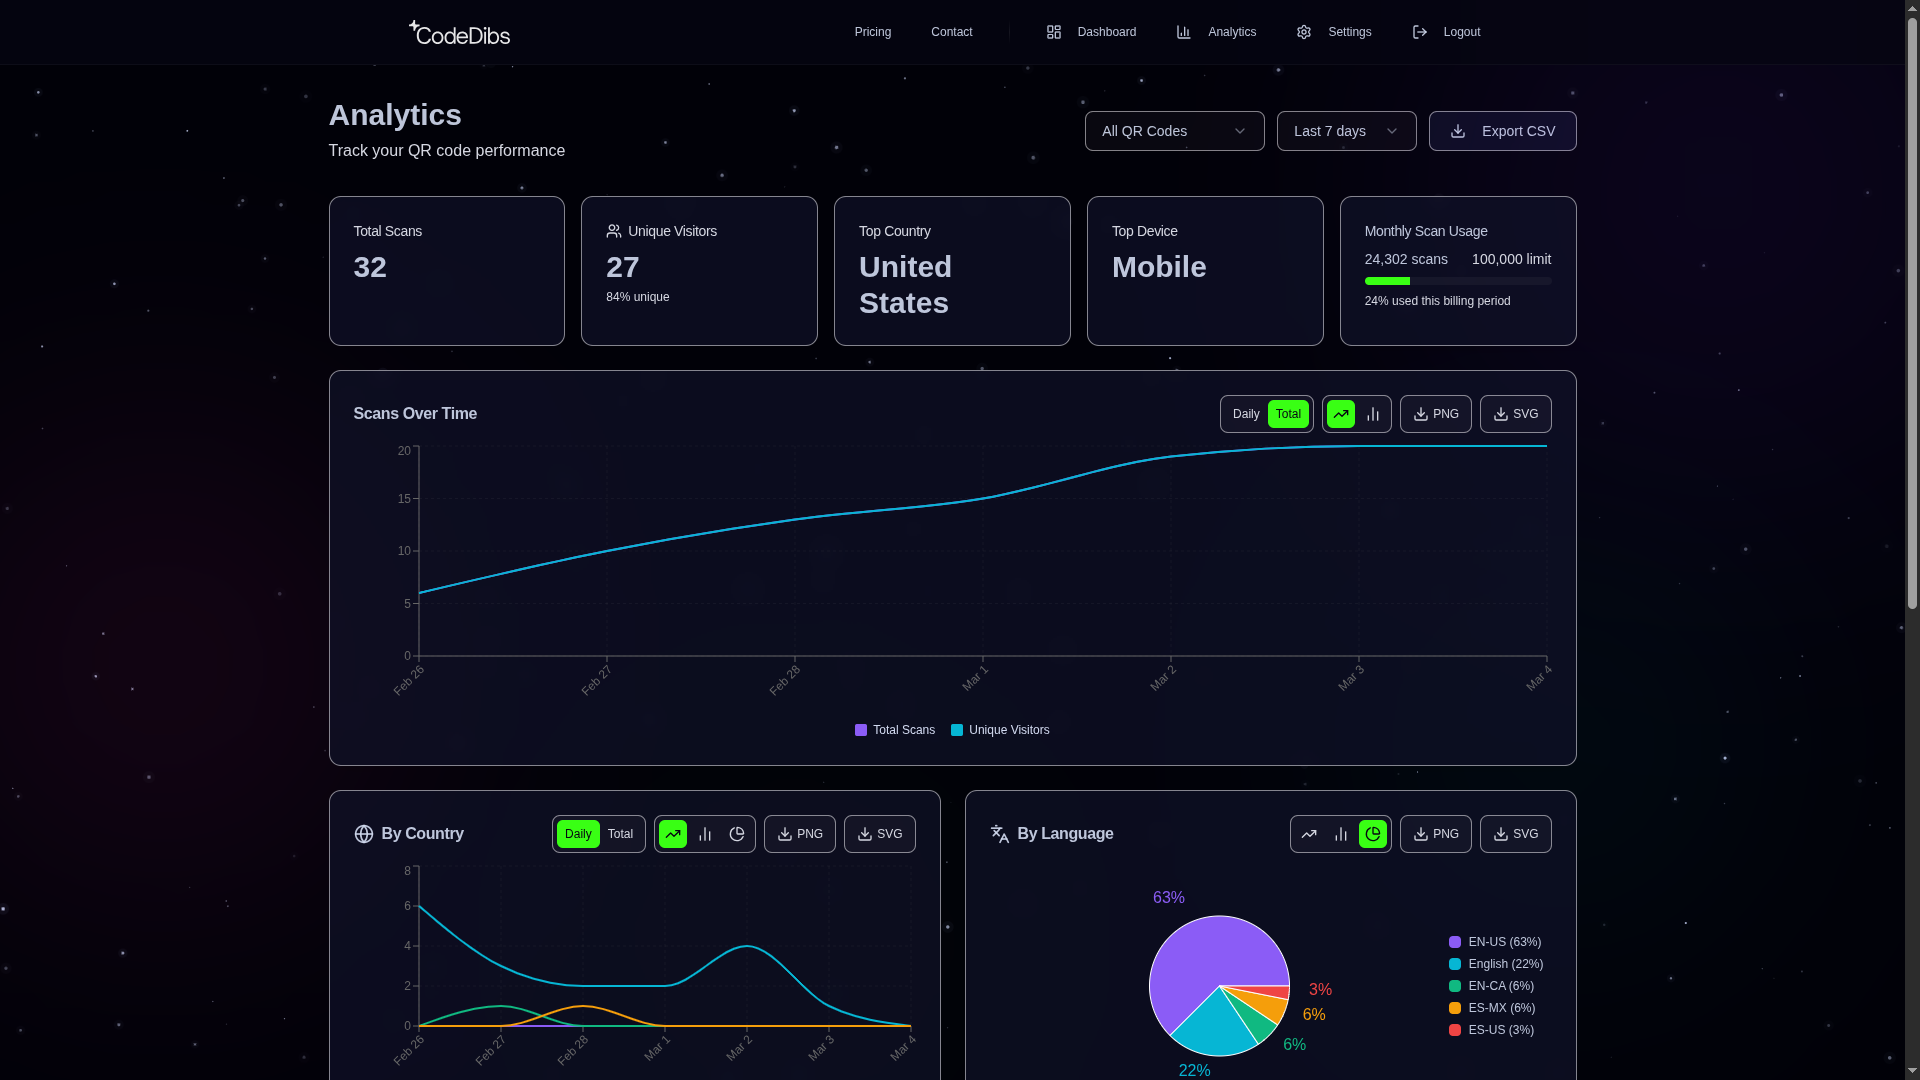This screenshot has width=1920, height=1080.
Task: Enable the pie chart toggle in By Language
Action: point(1372,834)
